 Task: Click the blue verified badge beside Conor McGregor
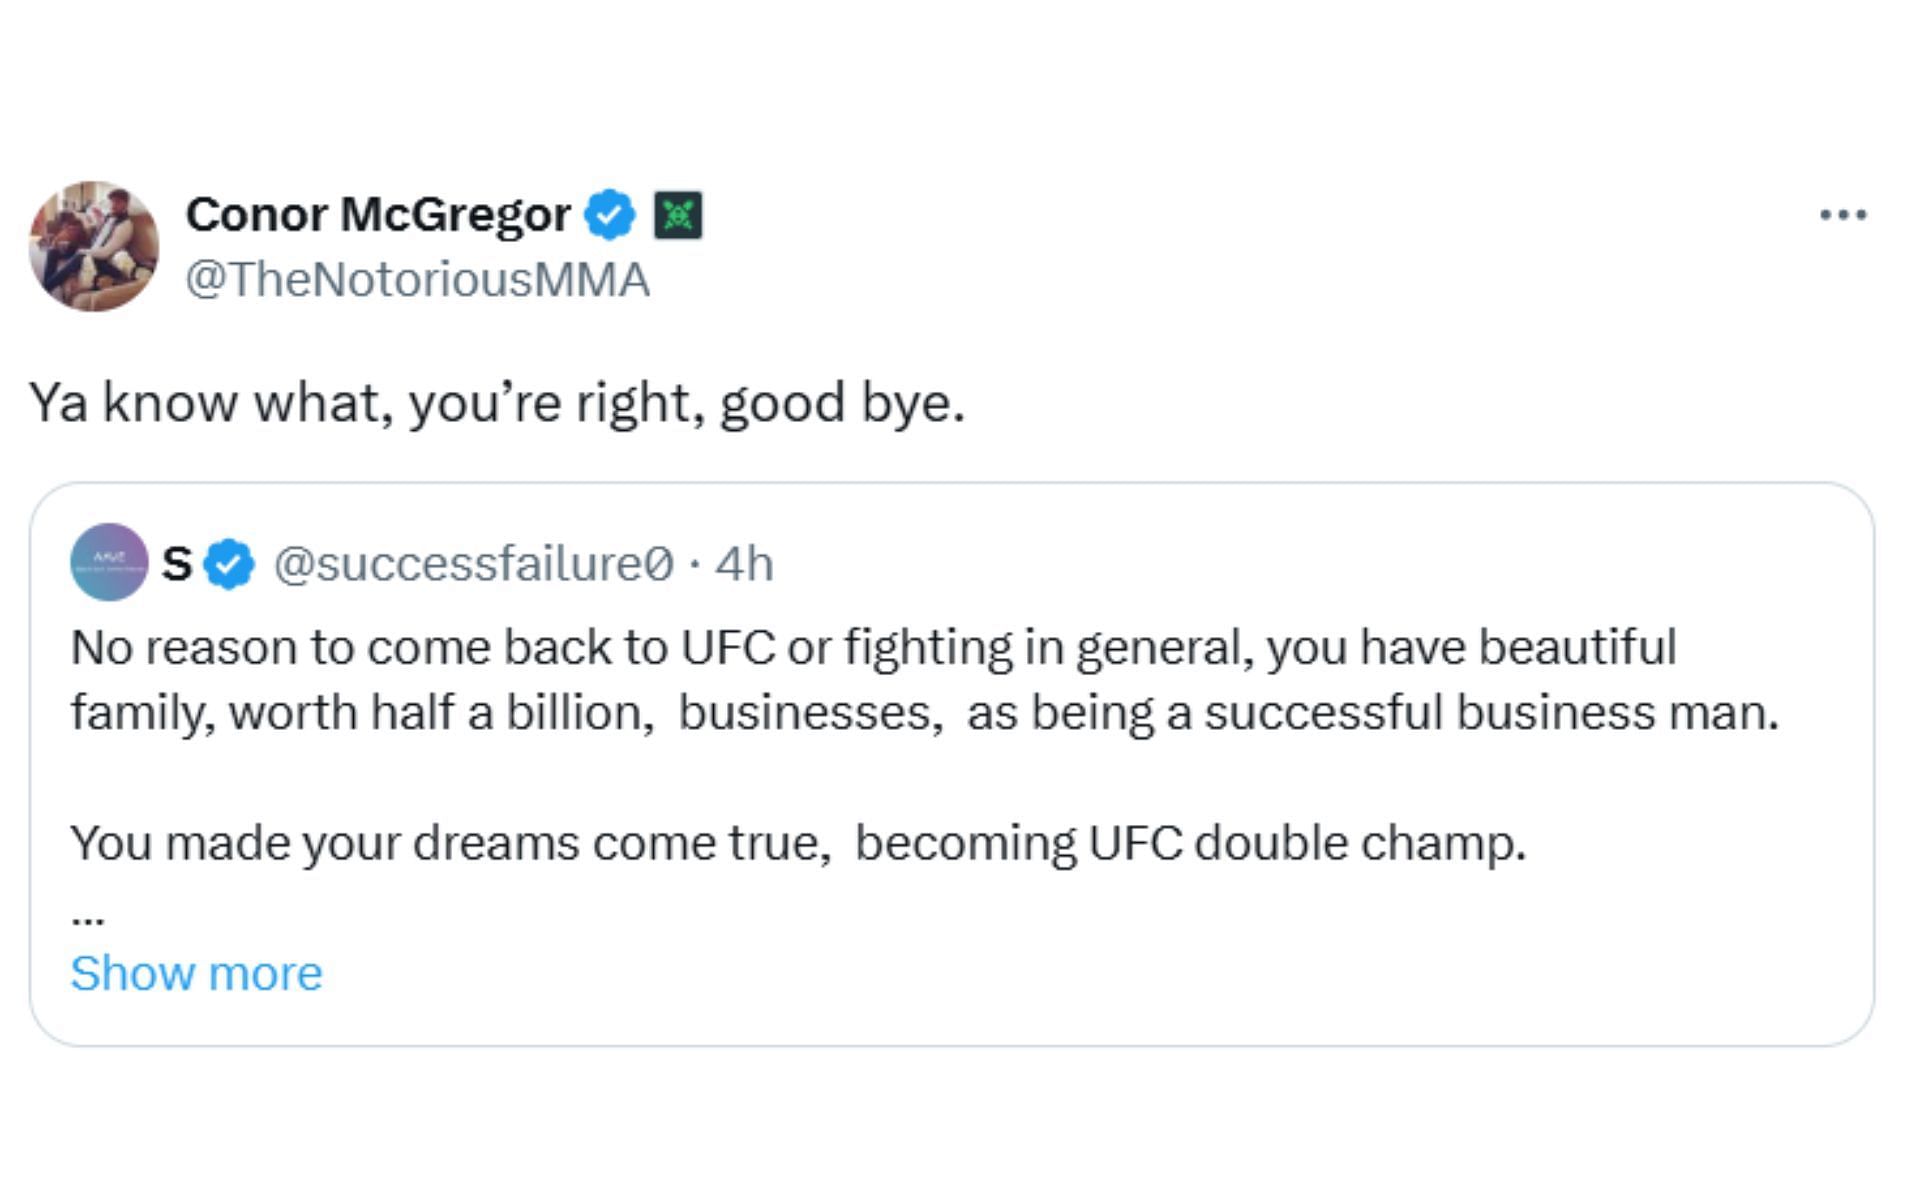610,215
